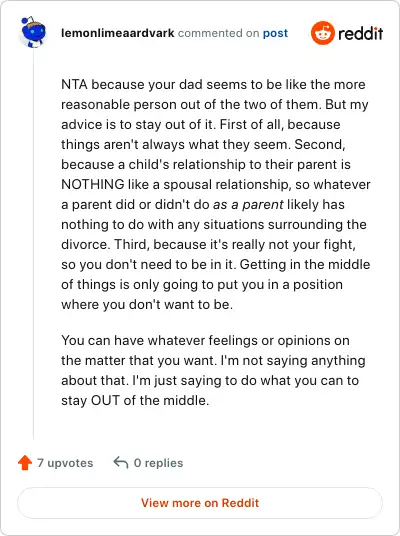Click the orange Reddit Snoo logo
Viewport: 400px width, 536px height.
tap(322, 33)
